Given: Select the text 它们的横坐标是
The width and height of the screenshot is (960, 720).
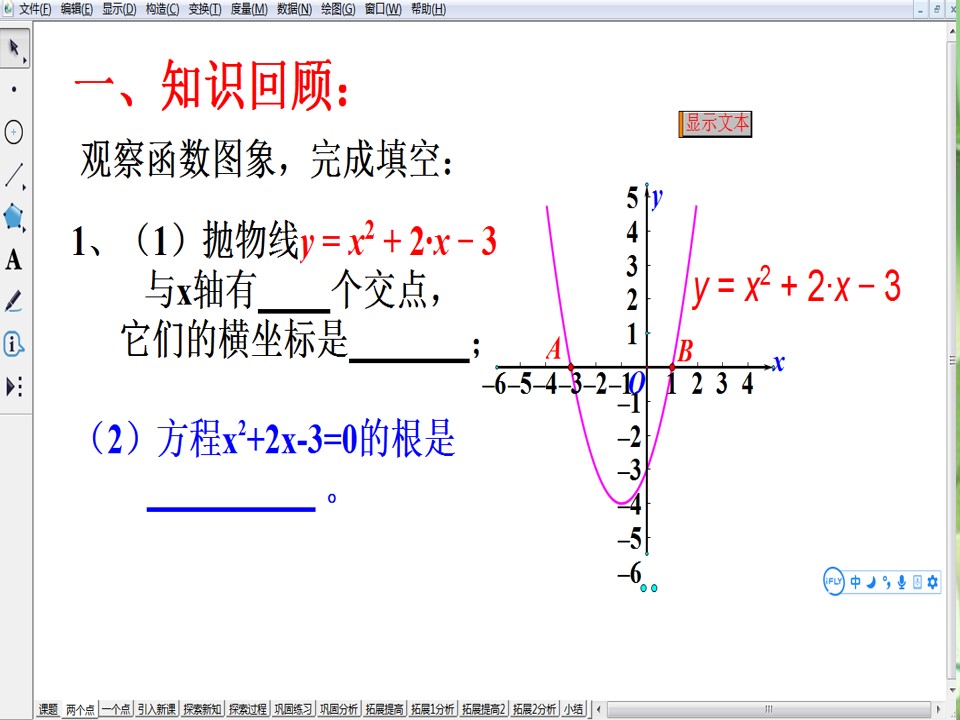Looking at the screenshot, I should 234,340.
